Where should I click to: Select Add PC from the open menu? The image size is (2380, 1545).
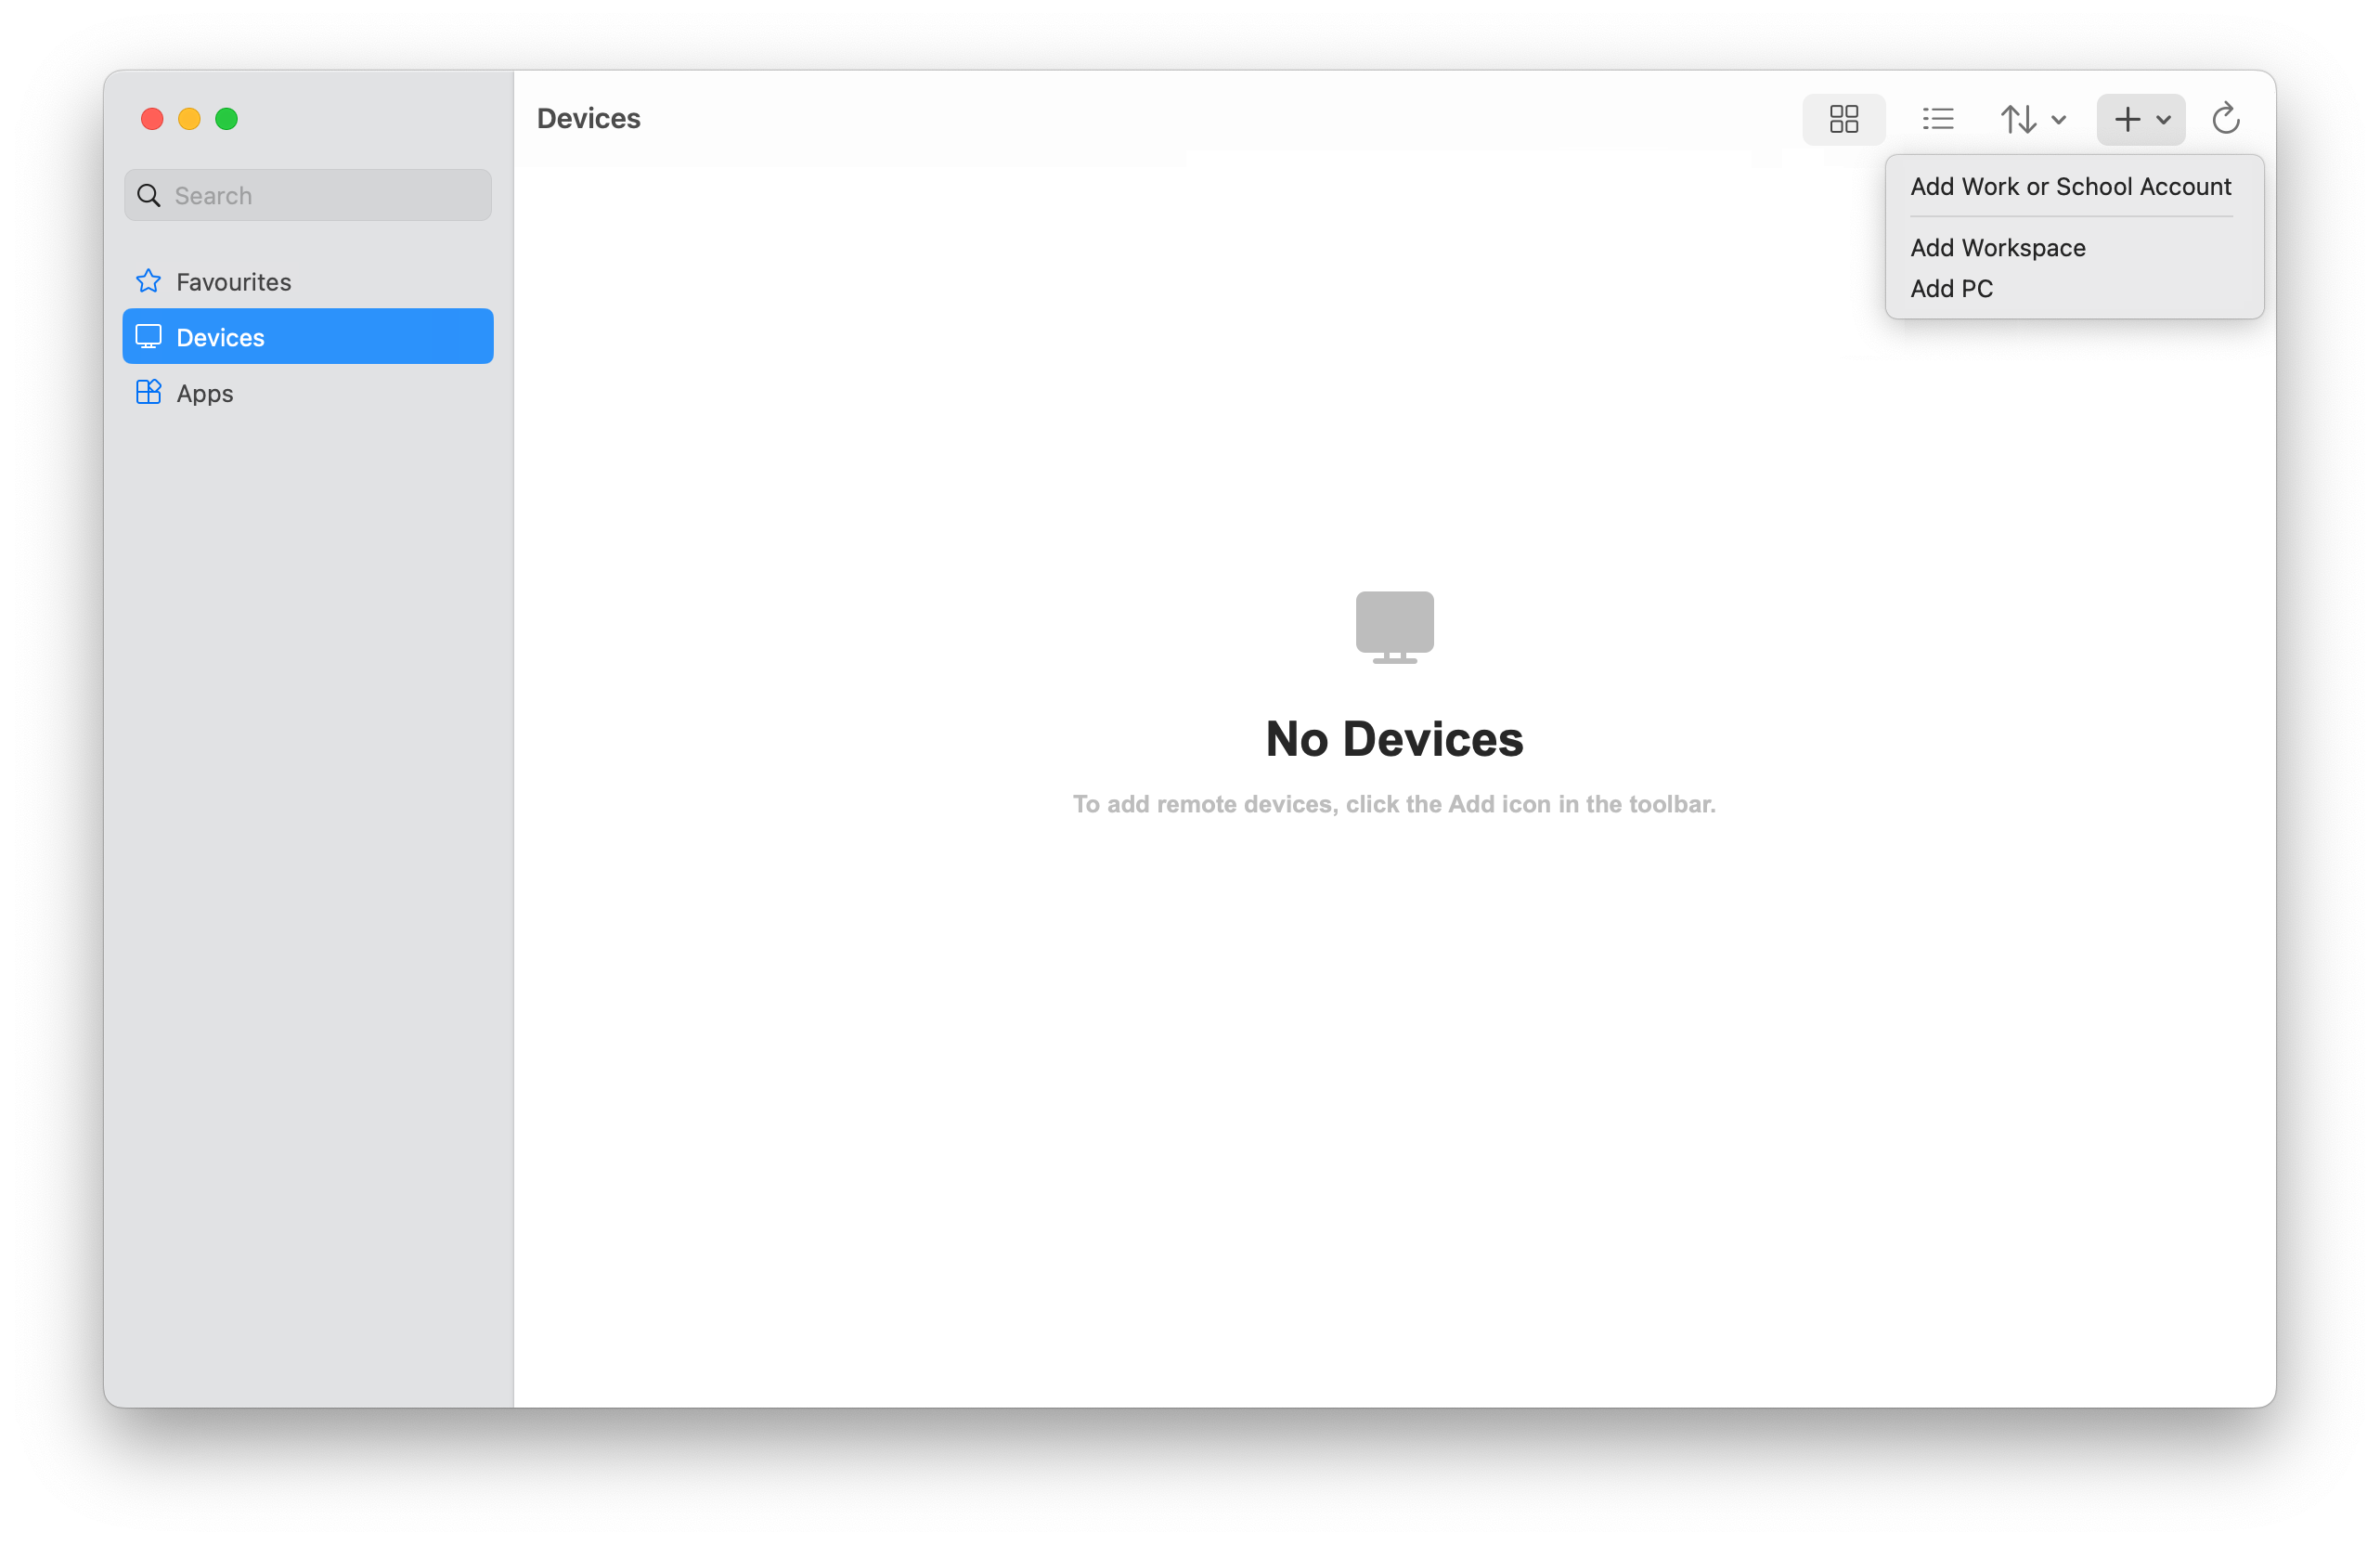point(1951,288)
